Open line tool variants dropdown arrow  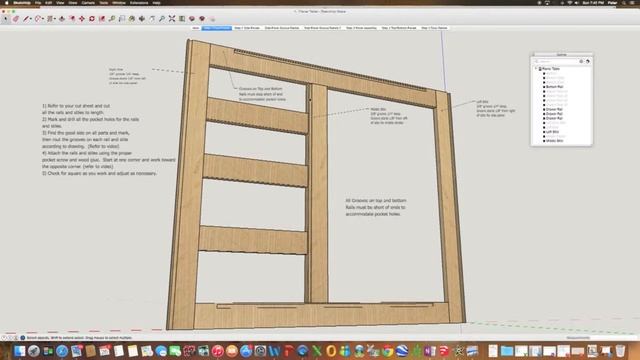tap(31, 19)
